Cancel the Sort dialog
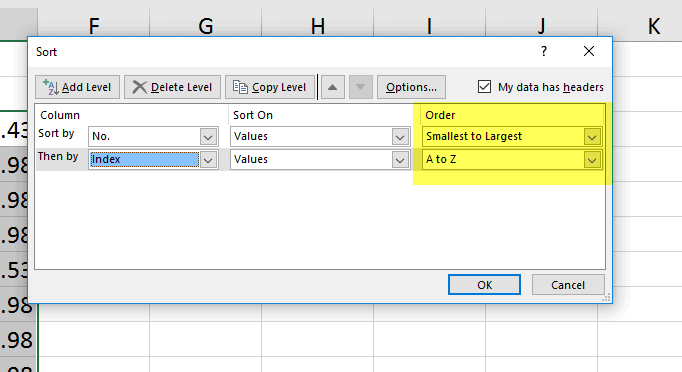682x372 pixels. tap(568, 285)
